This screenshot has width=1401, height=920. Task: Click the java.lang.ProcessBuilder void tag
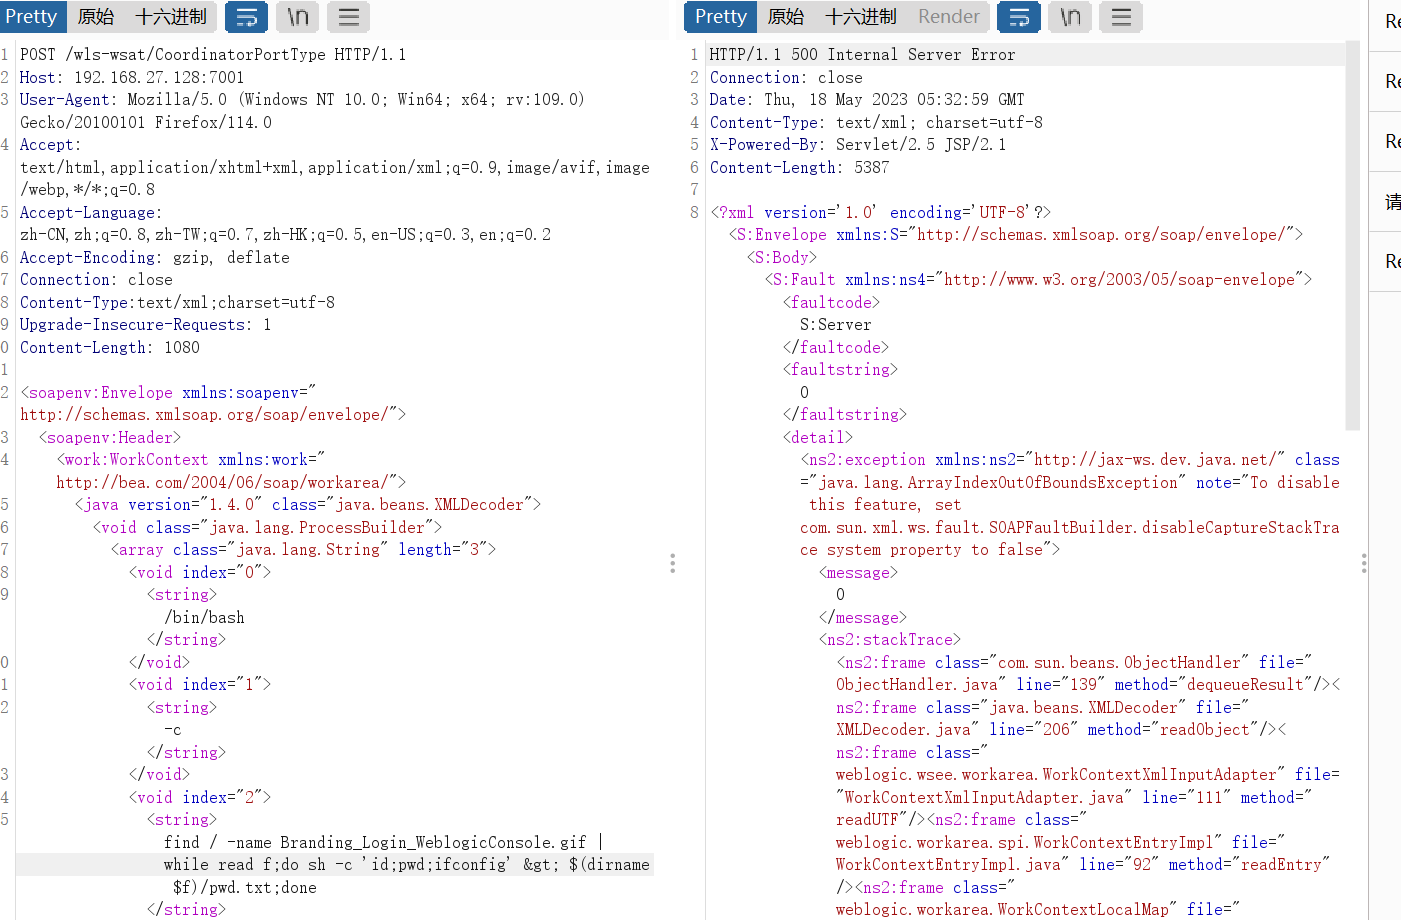click(267, 528)
